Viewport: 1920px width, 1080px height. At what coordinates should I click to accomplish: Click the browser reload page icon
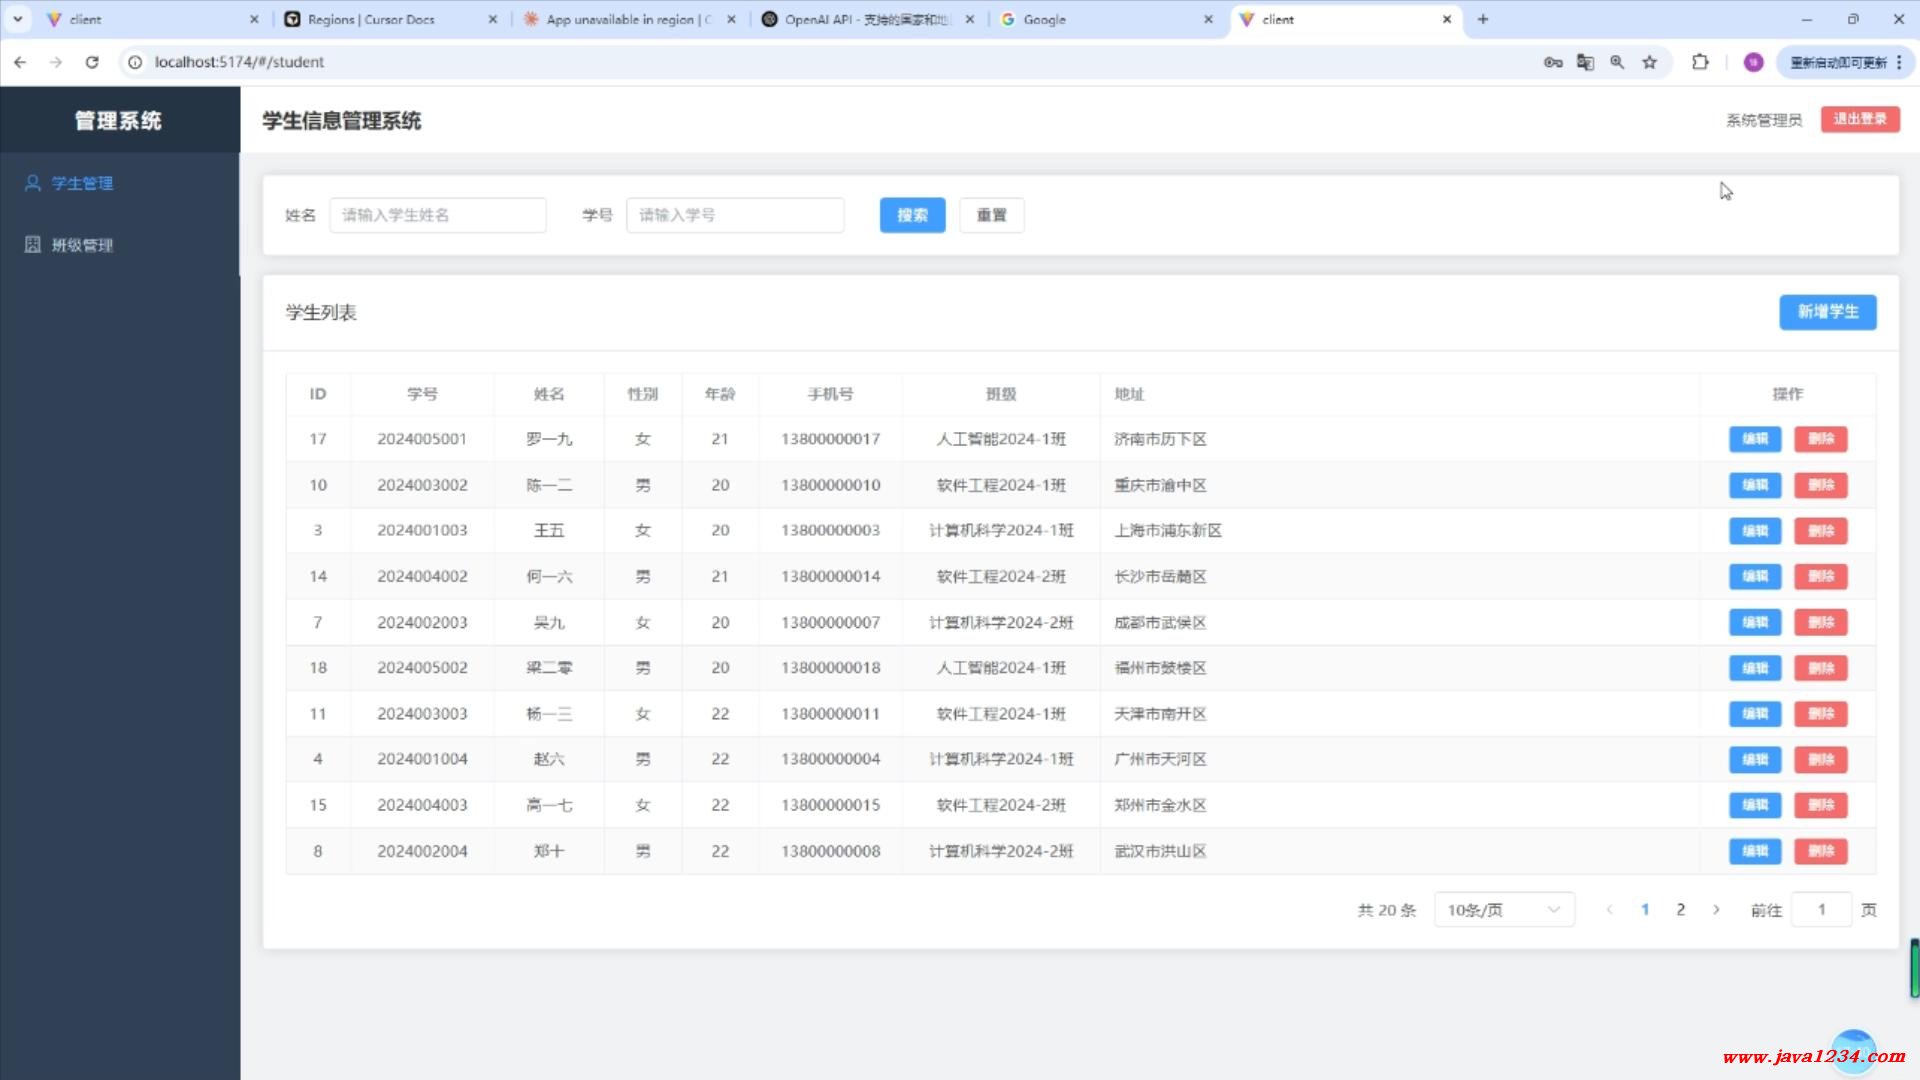[92, 62]
